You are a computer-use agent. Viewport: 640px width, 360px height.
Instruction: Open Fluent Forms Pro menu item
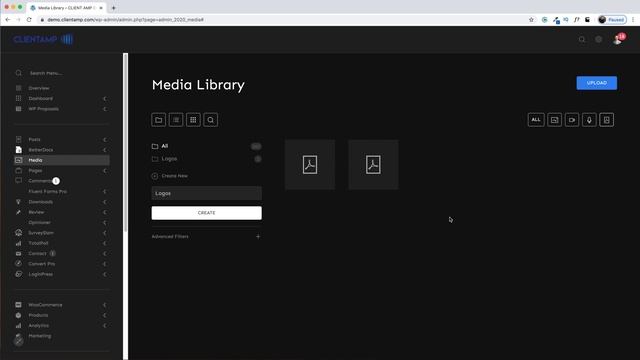click(x=48, y=191)
